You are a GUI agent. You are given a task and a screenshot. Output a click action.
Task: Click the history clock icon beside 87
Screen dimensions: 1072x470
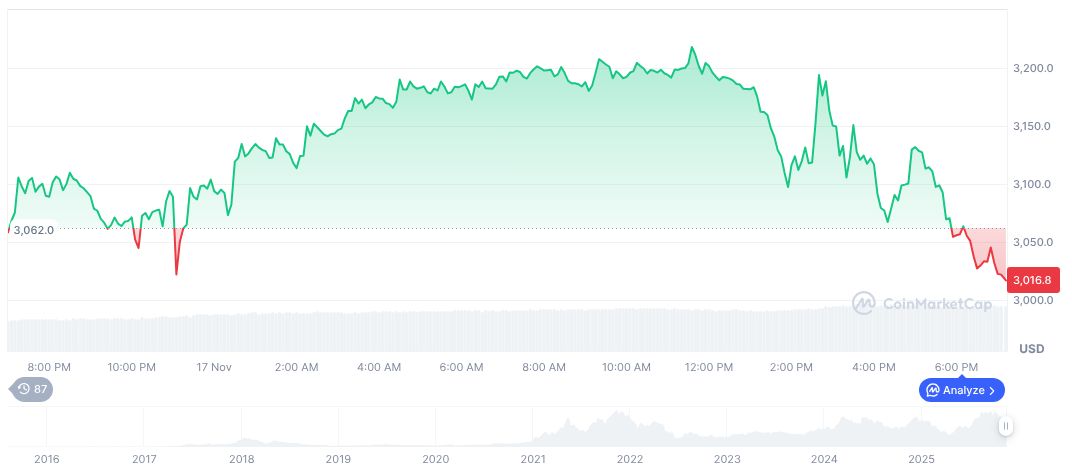[22, 389]
